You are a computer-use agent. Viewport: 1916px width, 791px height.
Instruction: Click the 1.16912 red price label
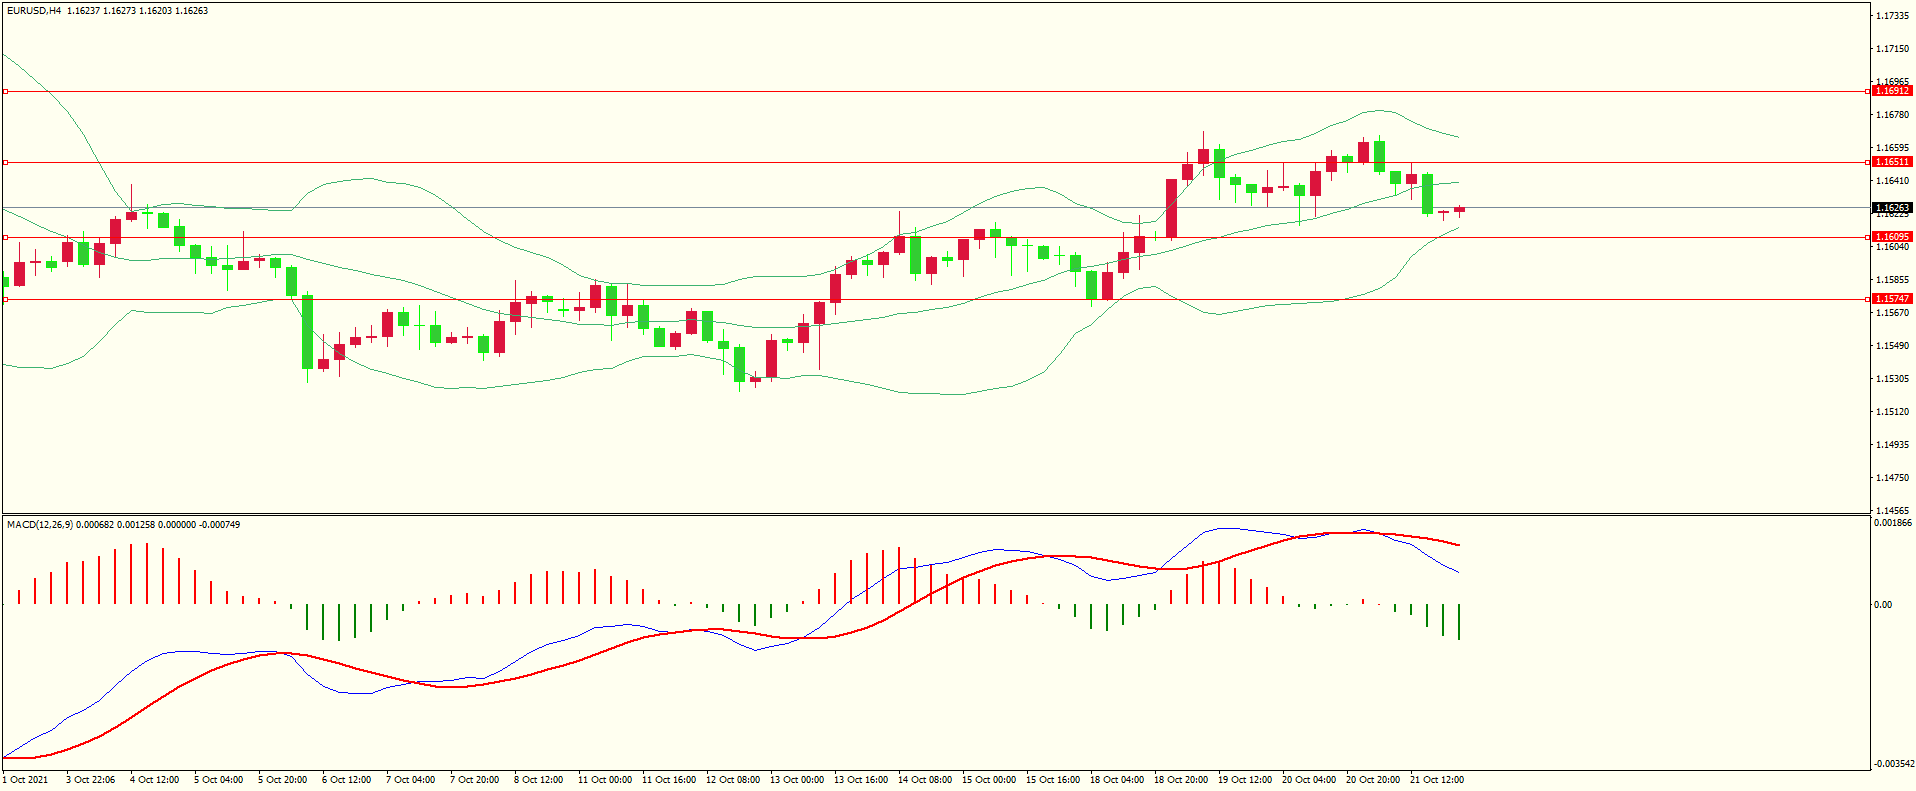1891,91
